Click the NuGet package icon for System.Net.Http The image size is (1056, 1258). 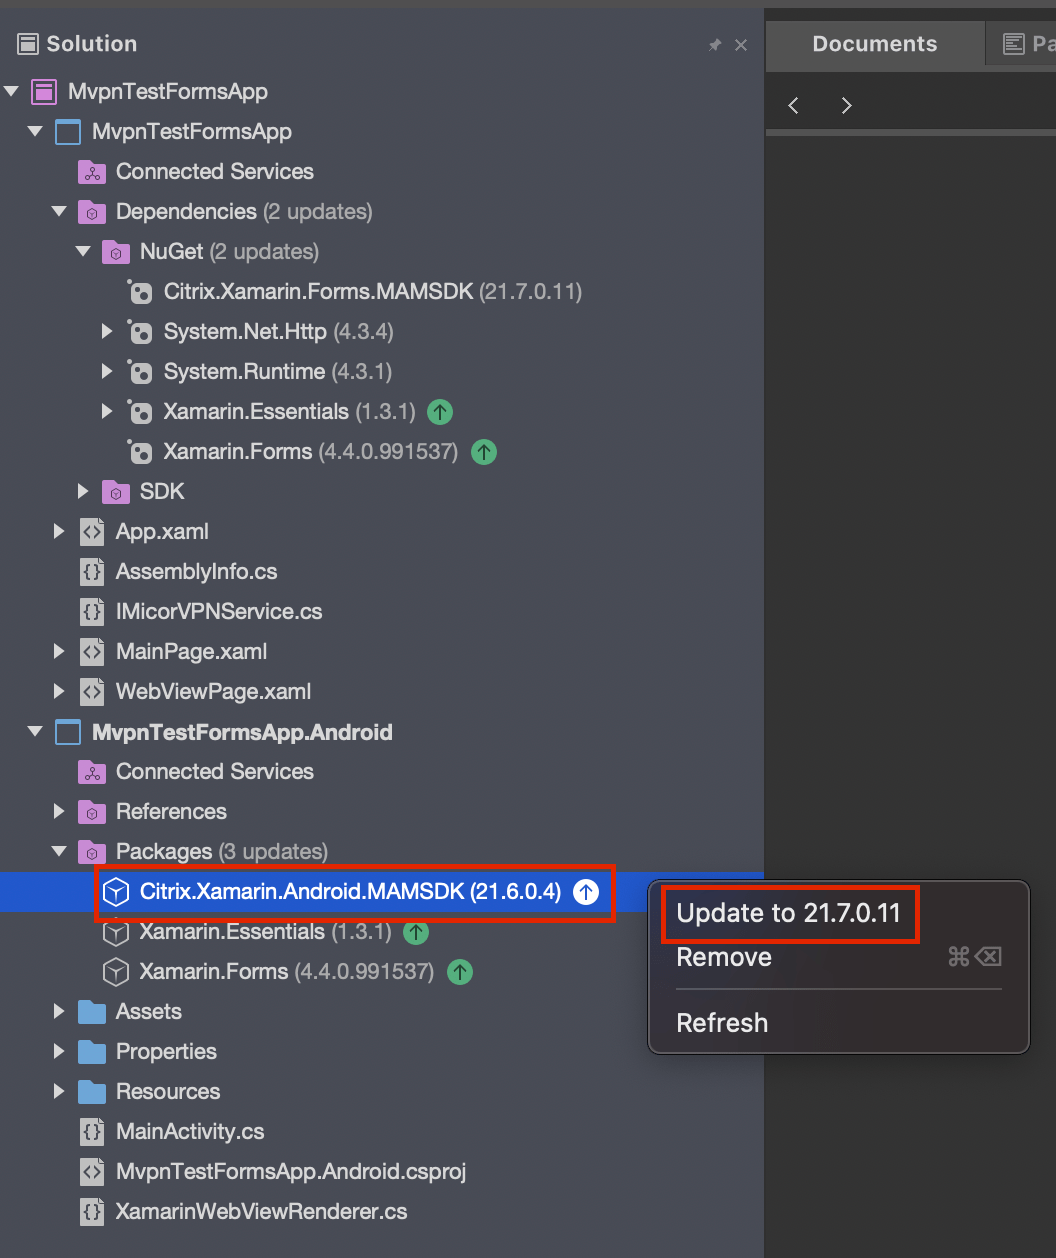[139, 331]
